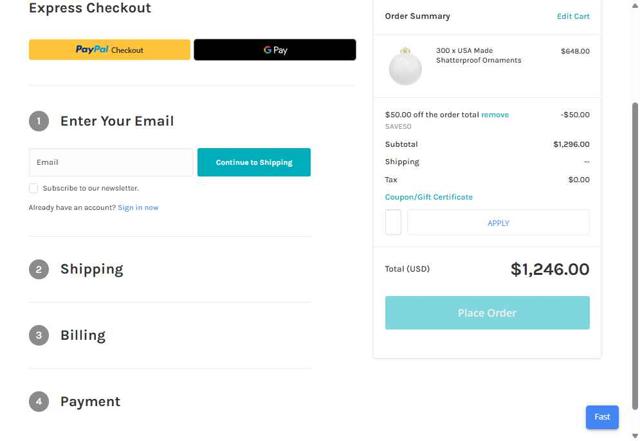Click the PayPal Checkout button

coord(109,49)
